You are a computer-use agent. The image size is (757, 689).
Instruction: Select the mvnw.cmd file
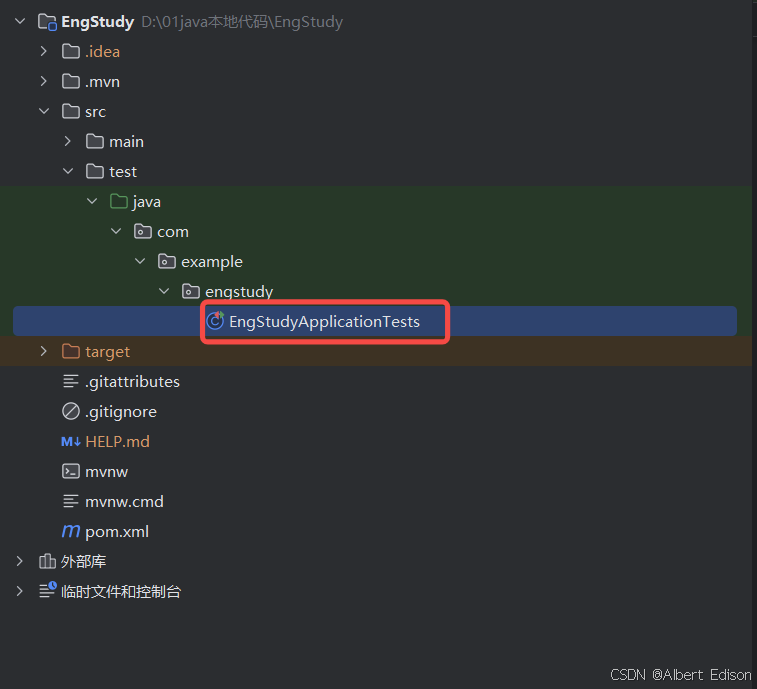coord(124,502)
